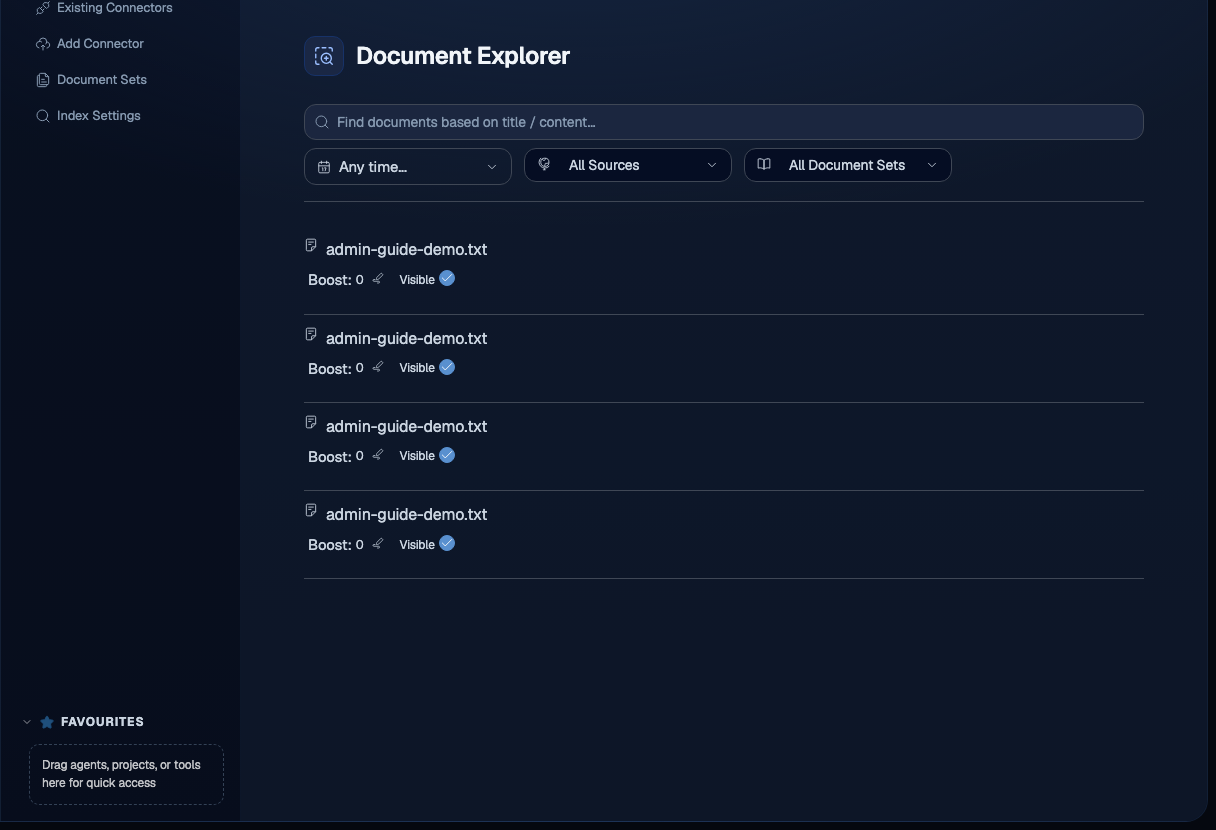Open the All Sources filter dropdown
This screenshot has width=1216, height=830.
628,165
